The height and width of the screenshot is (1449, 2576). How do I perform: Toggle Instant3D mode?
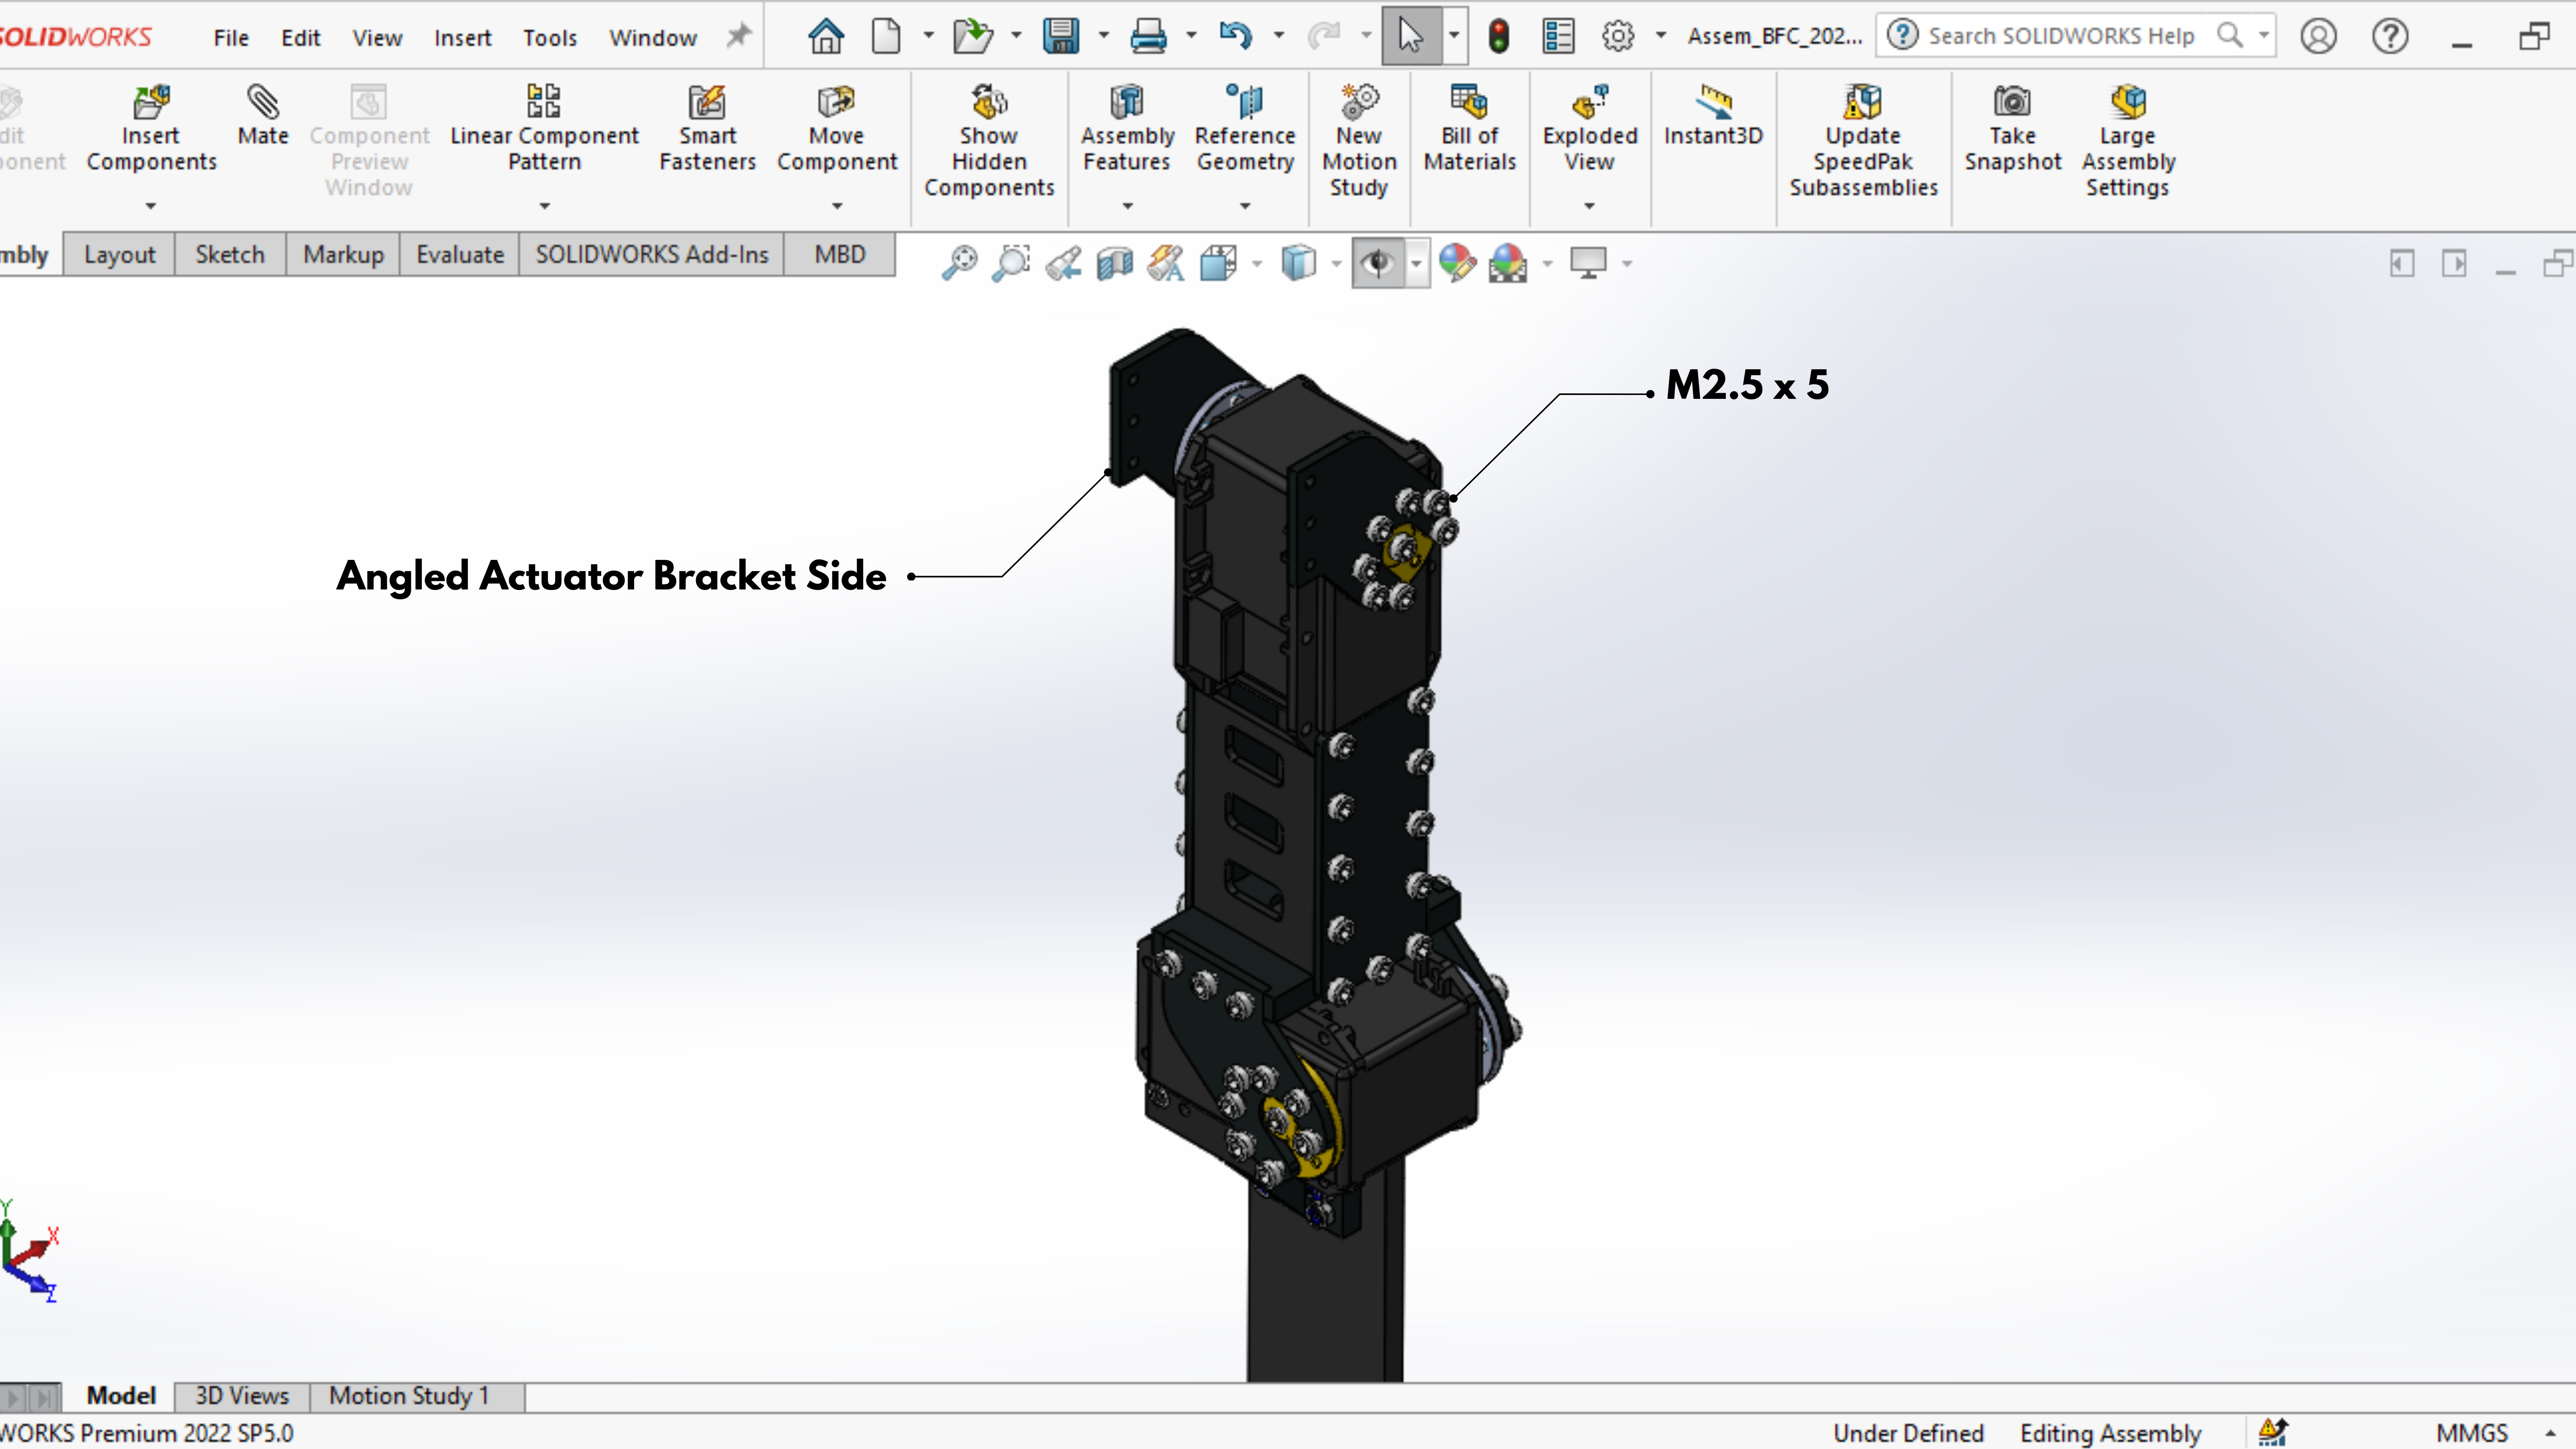point(1713,116)
